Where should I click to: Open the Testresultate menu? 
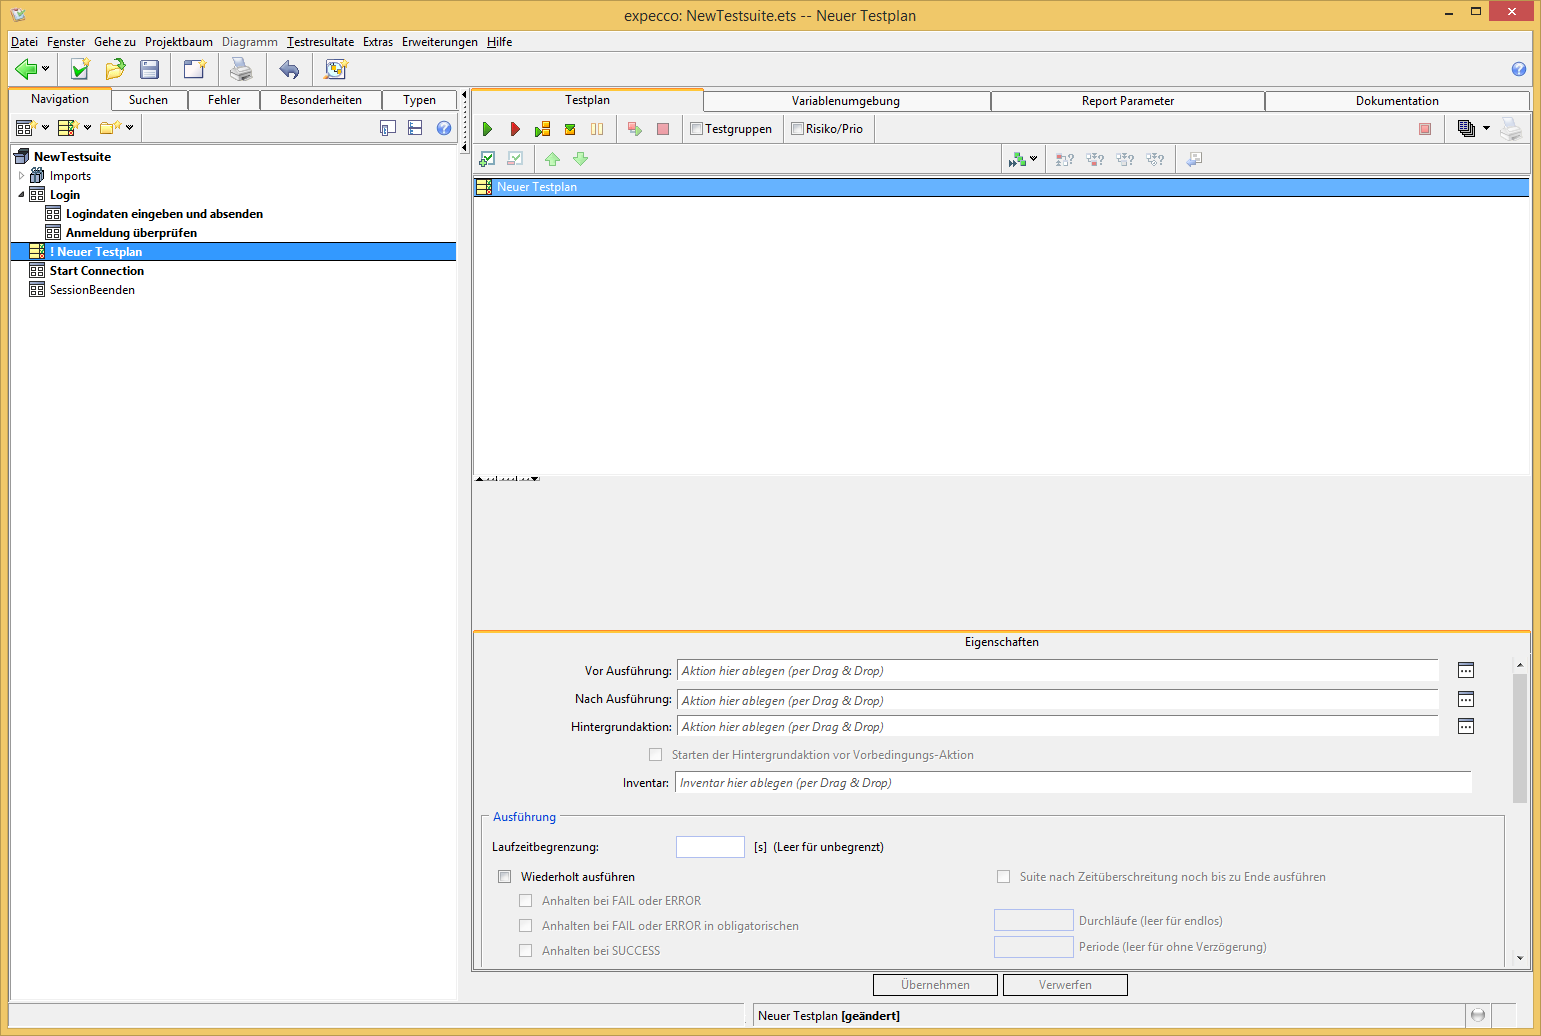point(320,42)
